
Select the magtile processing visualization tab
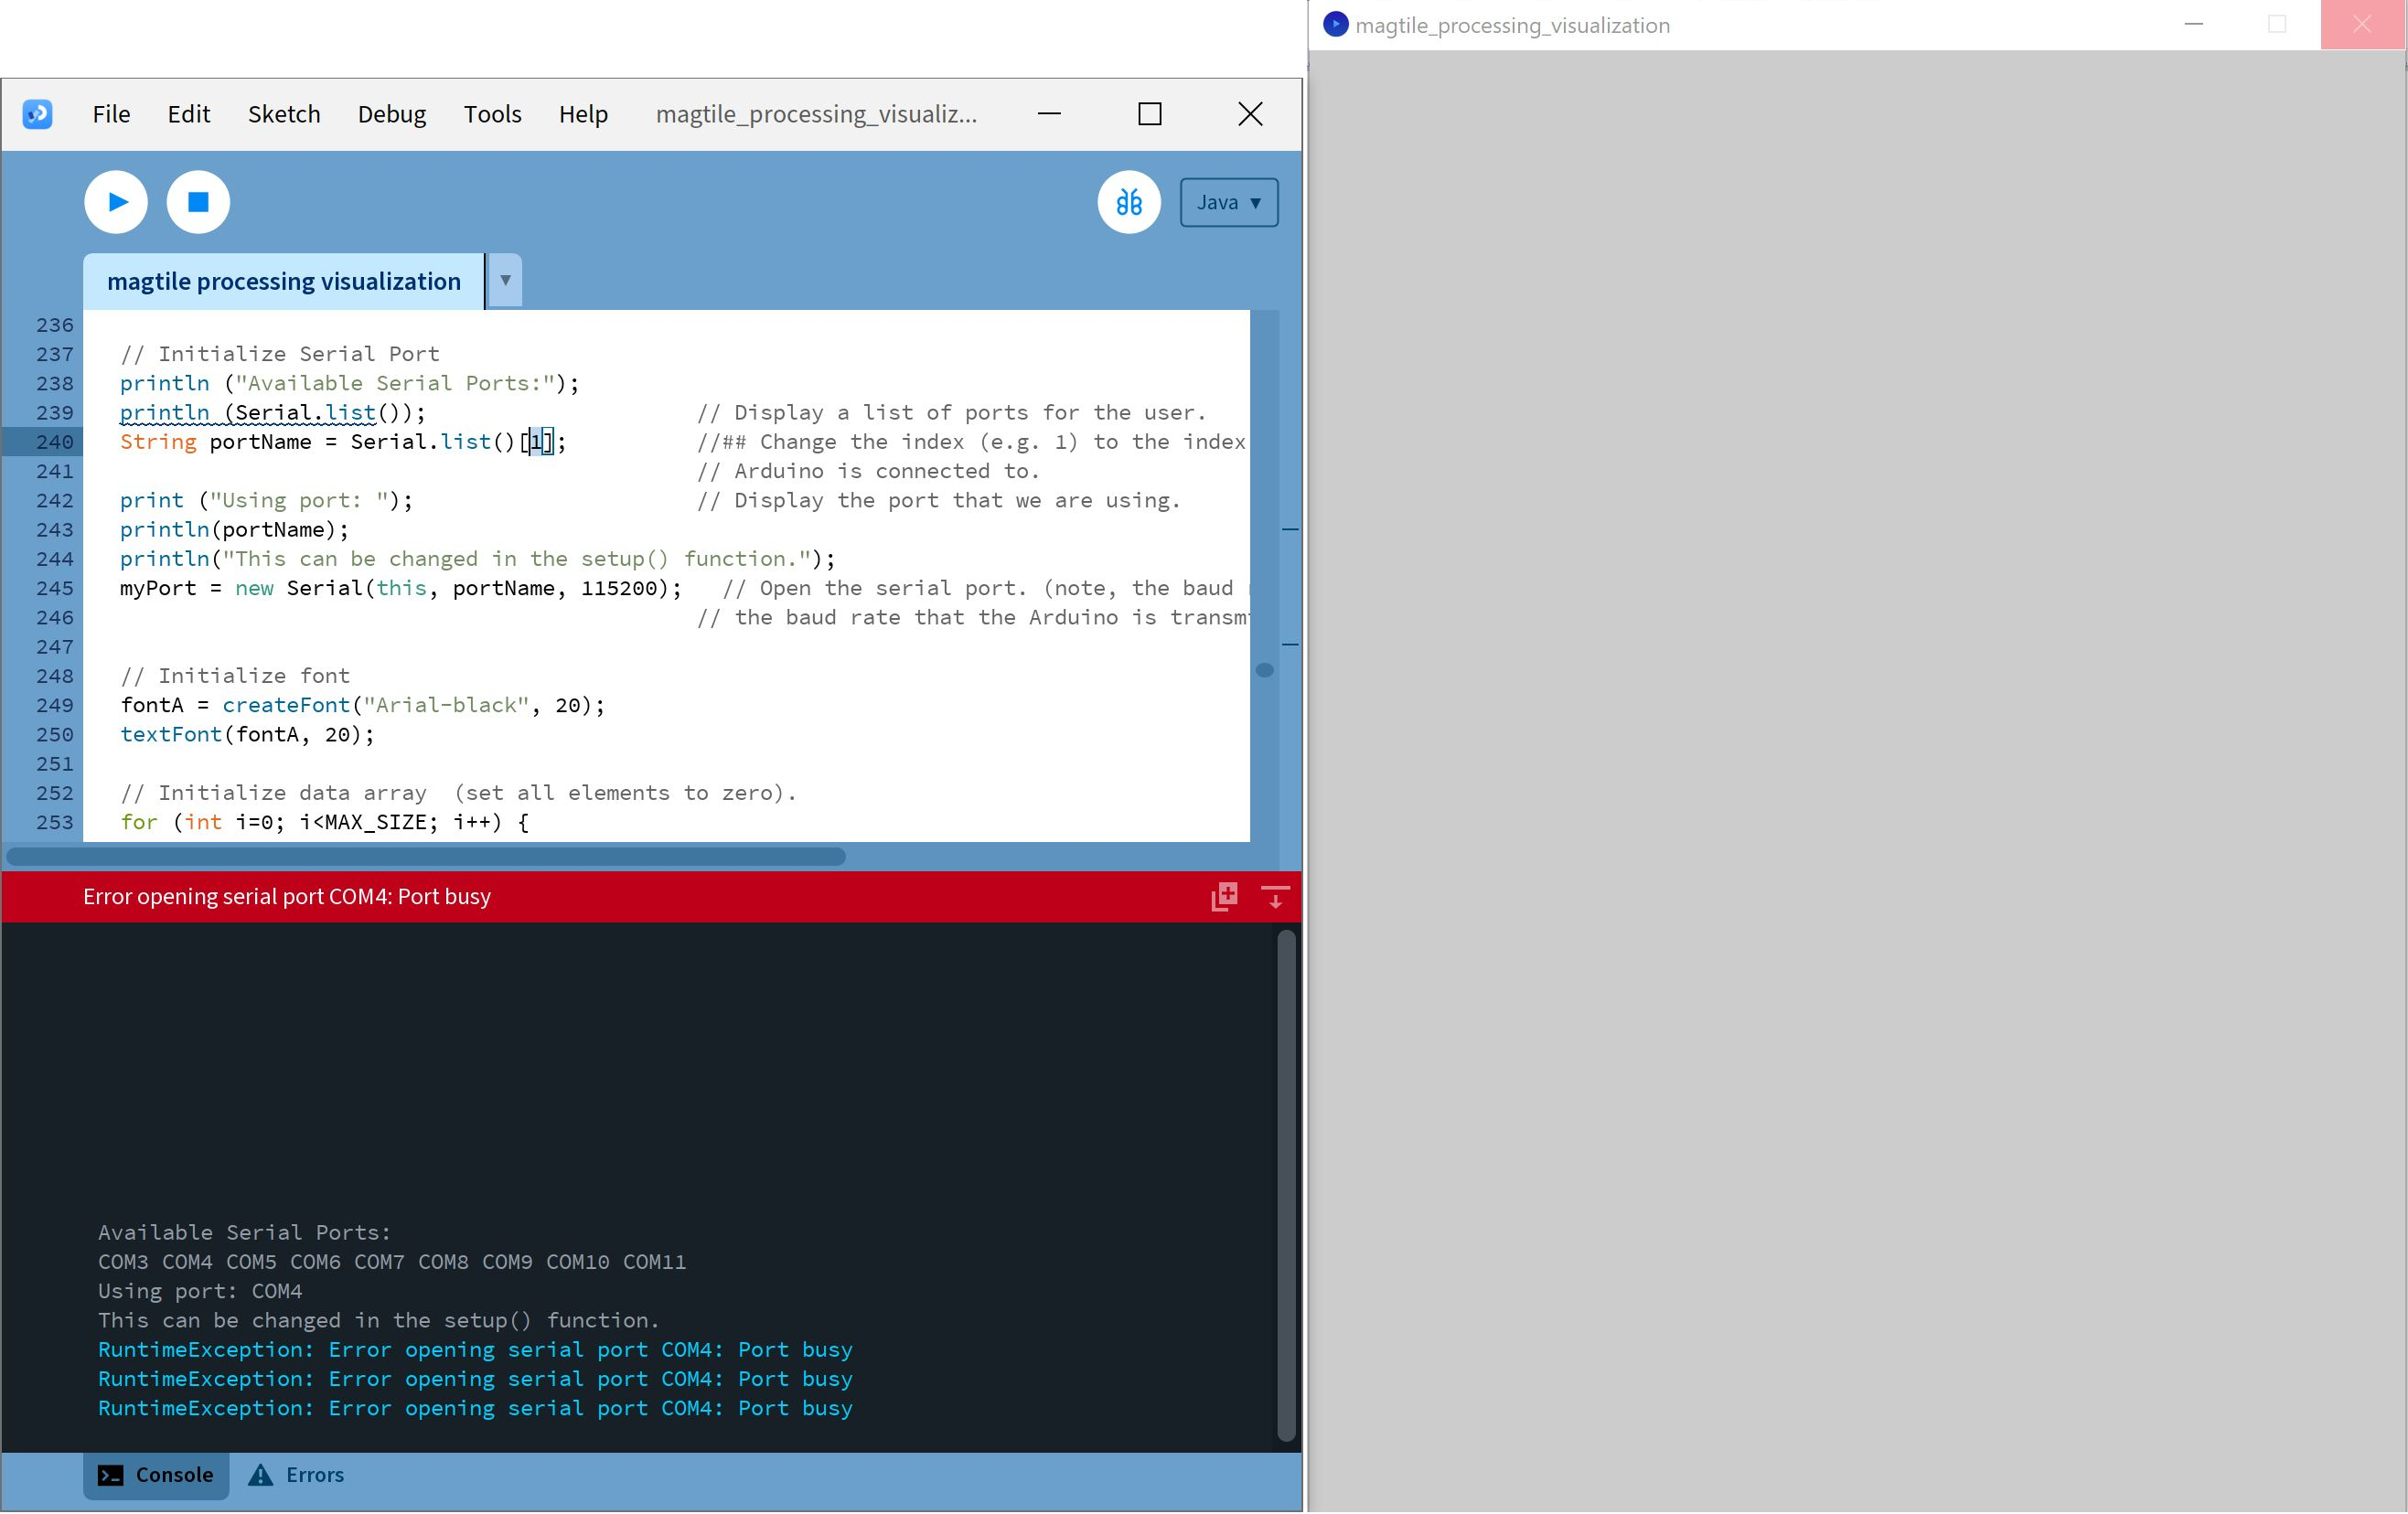point(284,281)
